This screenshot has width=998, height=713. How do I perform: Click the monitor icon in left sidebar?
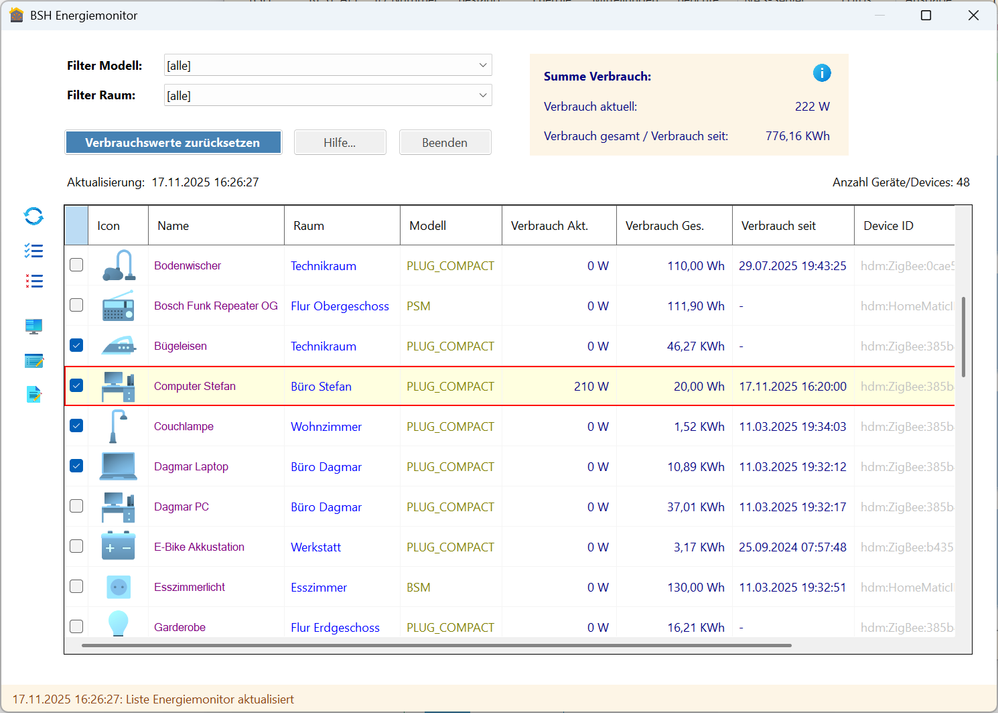coord(34,326)
